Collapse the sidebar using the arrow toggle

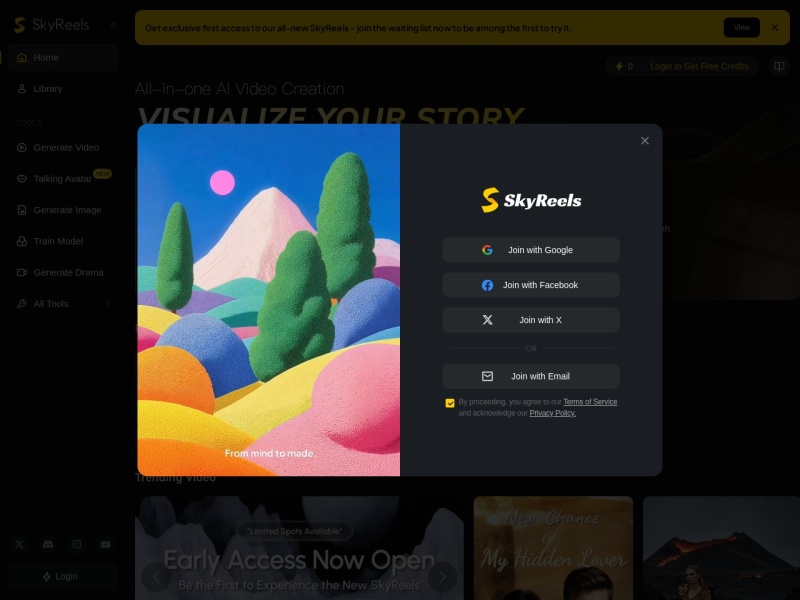tap(113, 25)
